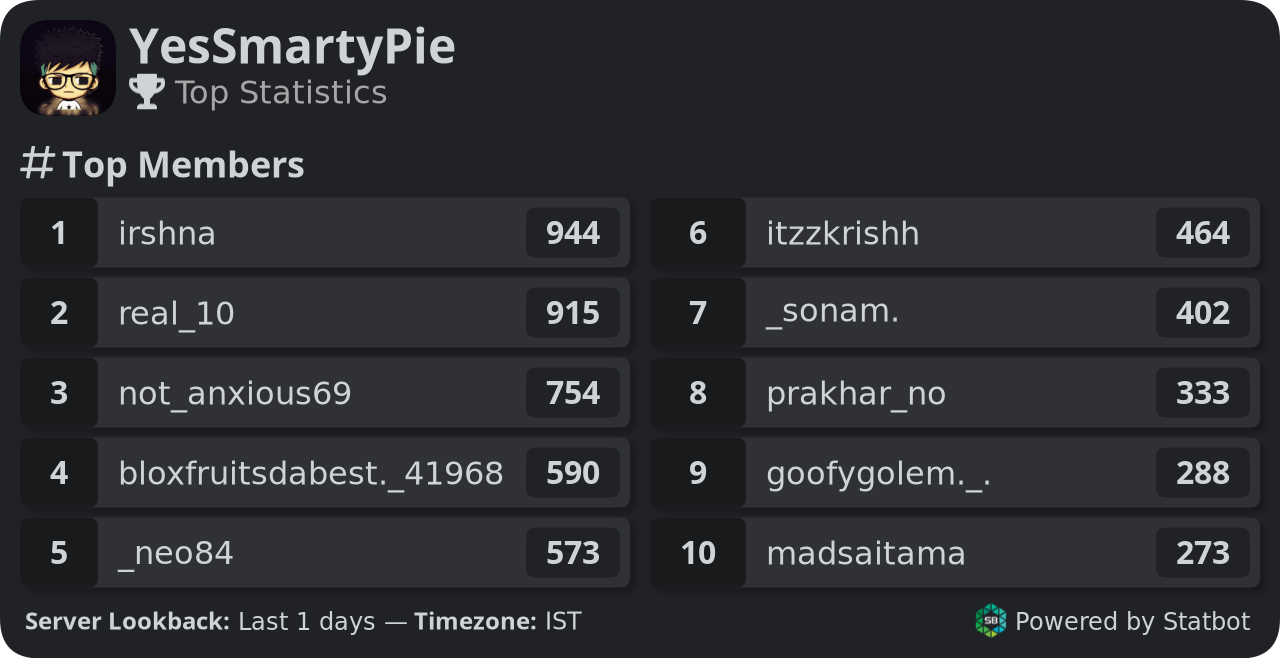Click the 944 message count badge

[573, 233]
